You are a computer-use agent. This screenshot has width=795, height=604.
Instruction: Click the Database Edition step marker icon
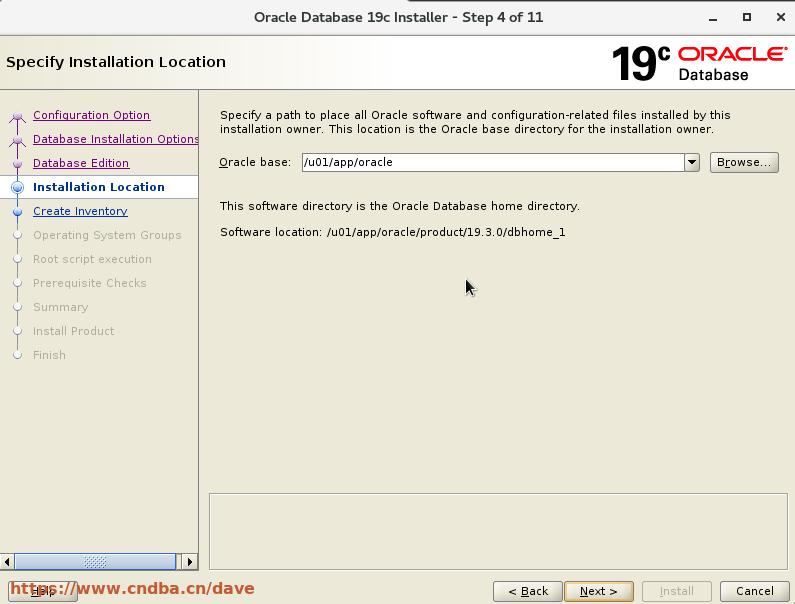click(x=18, y=164)
